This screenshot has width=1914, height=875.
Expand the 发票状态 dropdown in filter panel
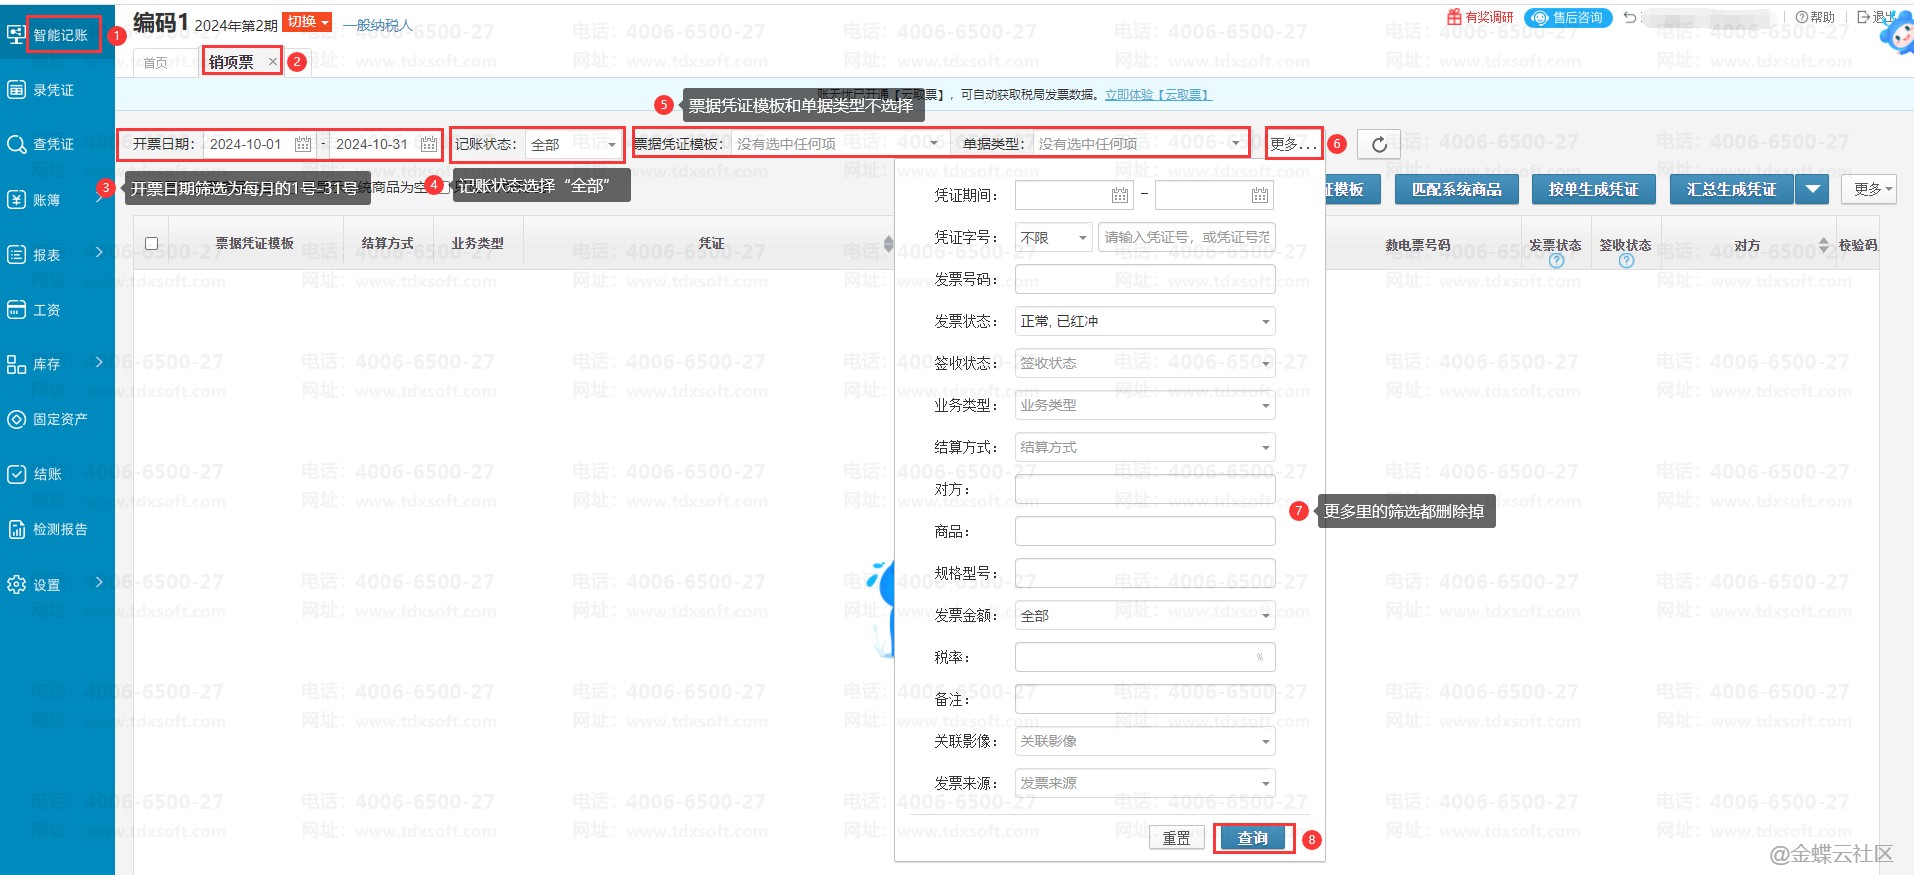tap(1265, 321)
